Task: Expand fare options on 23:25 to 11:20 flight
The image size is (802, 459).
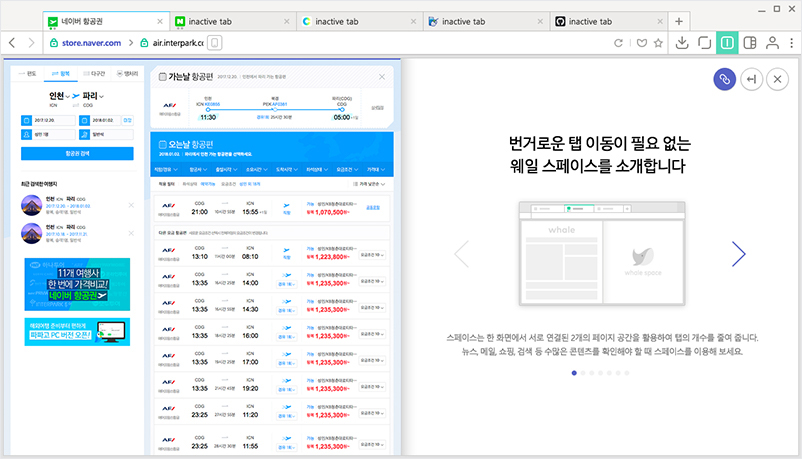Action: [x=372, y=413]
